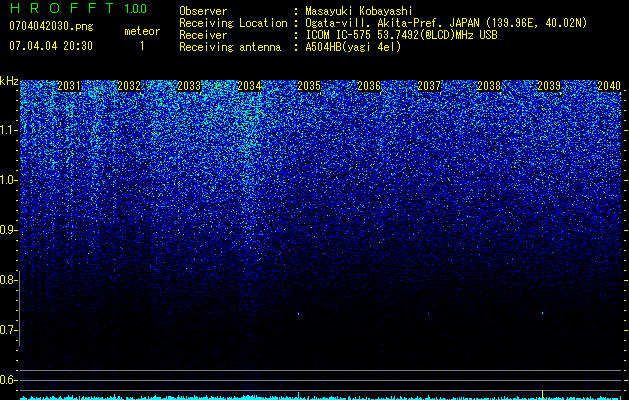The height and width of the screenshot is (400, 629).
Task: Click the Receiver label
Action: [203, 35]
